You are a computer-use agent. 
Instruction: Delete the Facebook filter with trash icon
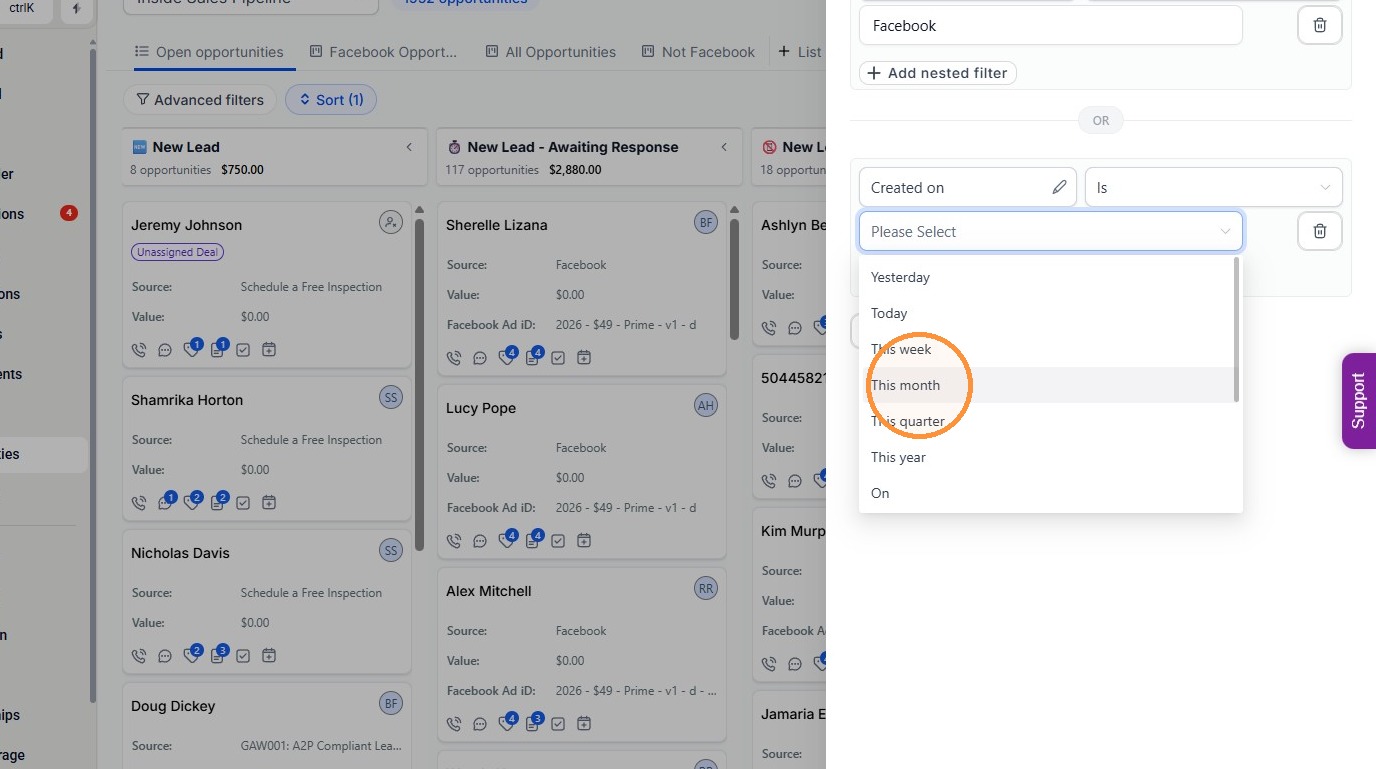tap(1319, 25)
